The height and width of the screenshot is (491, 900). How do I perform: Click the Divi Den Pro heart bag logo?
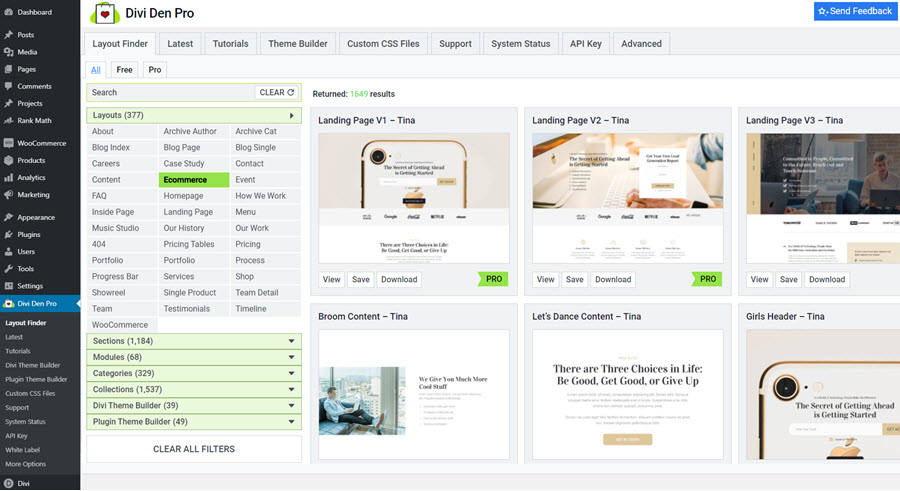pyautogui.click(x=104, y=13)
